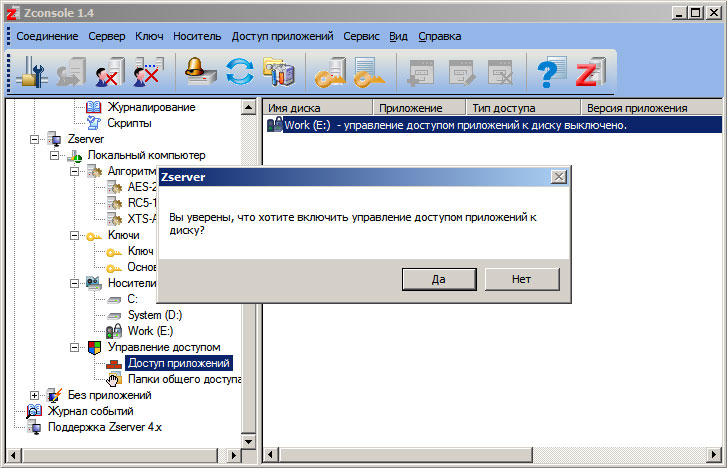Click the Work (E:) lock icon in the disk list
727x468 pixels.
(x=275, y=125)
